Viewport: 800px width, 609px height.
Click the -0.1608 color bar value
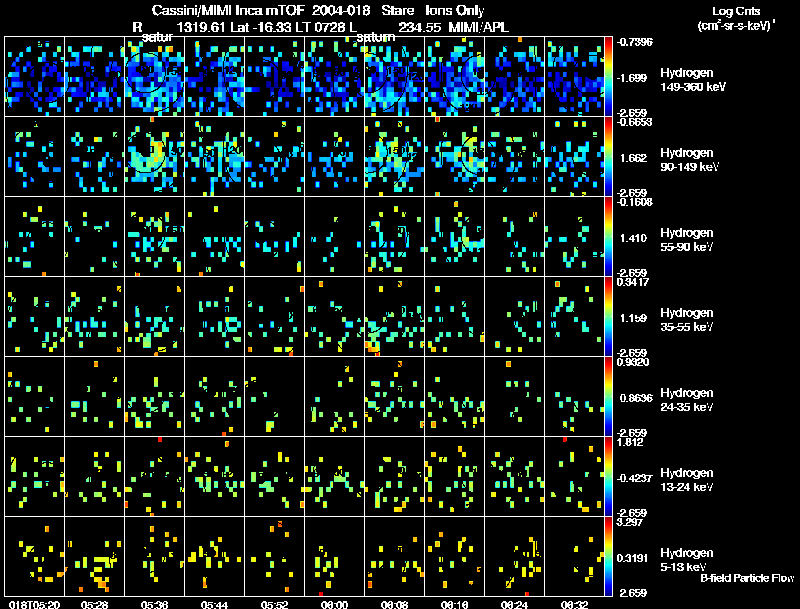click(634, 201)
